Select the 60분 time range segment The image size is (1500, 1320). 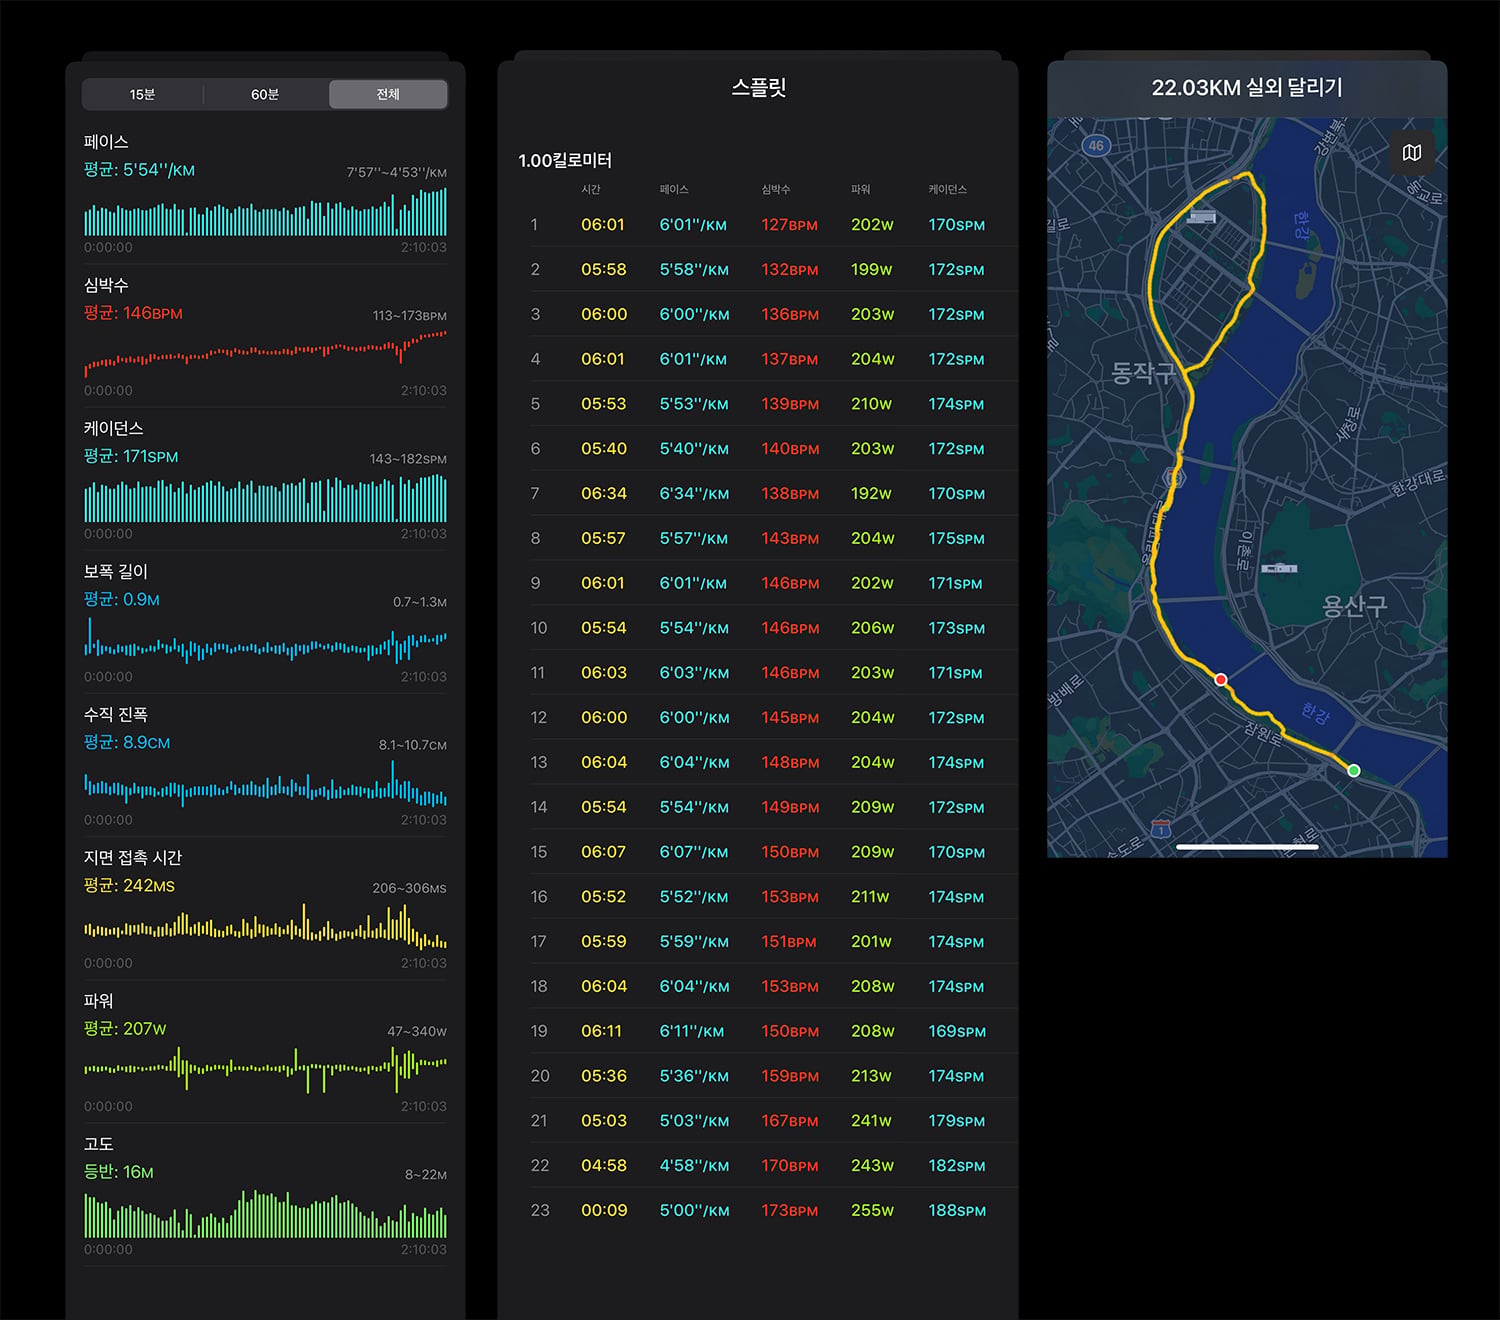(x=265, y=94)
